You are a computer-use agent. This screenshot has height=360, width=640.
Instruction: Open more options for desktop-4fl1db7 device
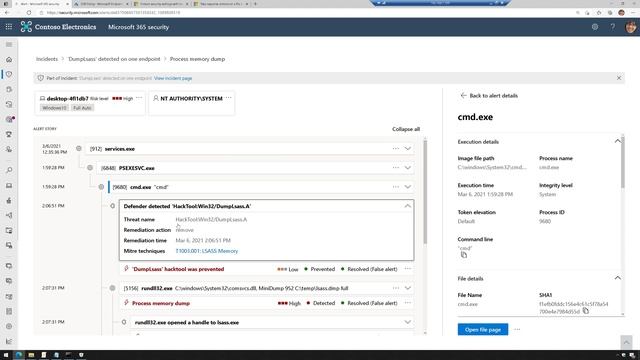[x=139, y=98]
